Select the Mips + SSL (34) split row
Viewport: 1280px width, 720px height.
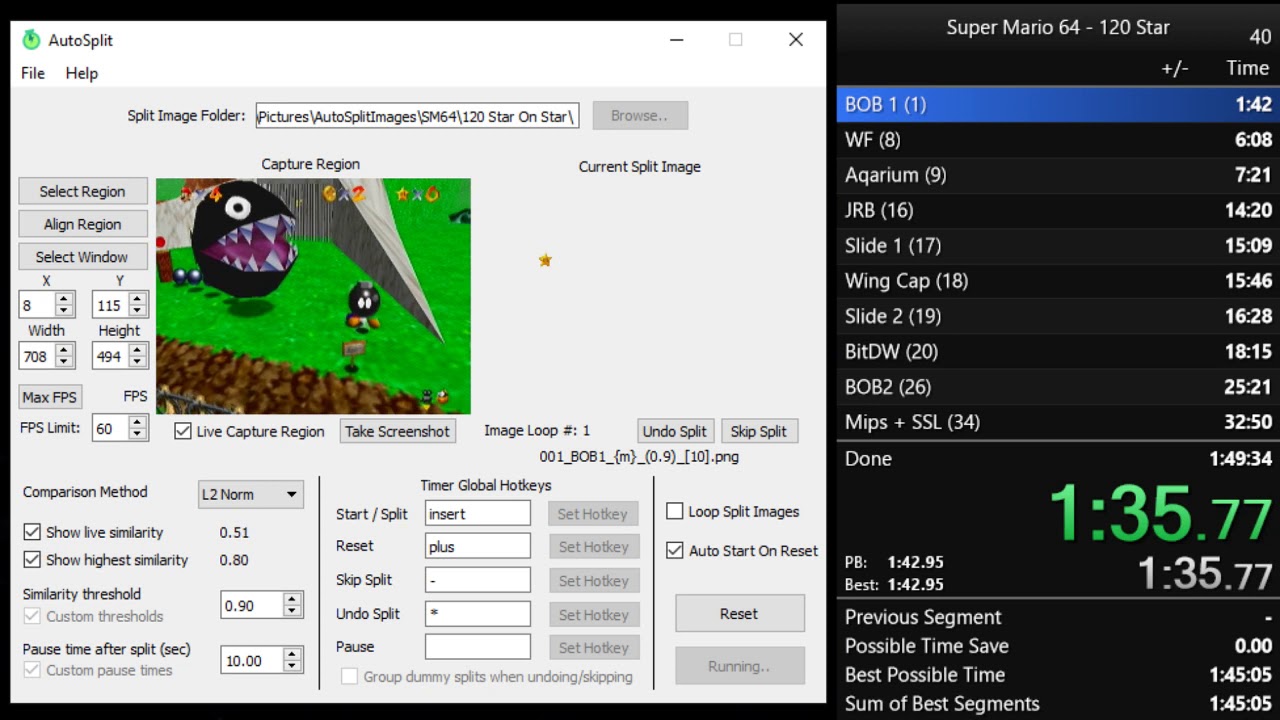1058,422
